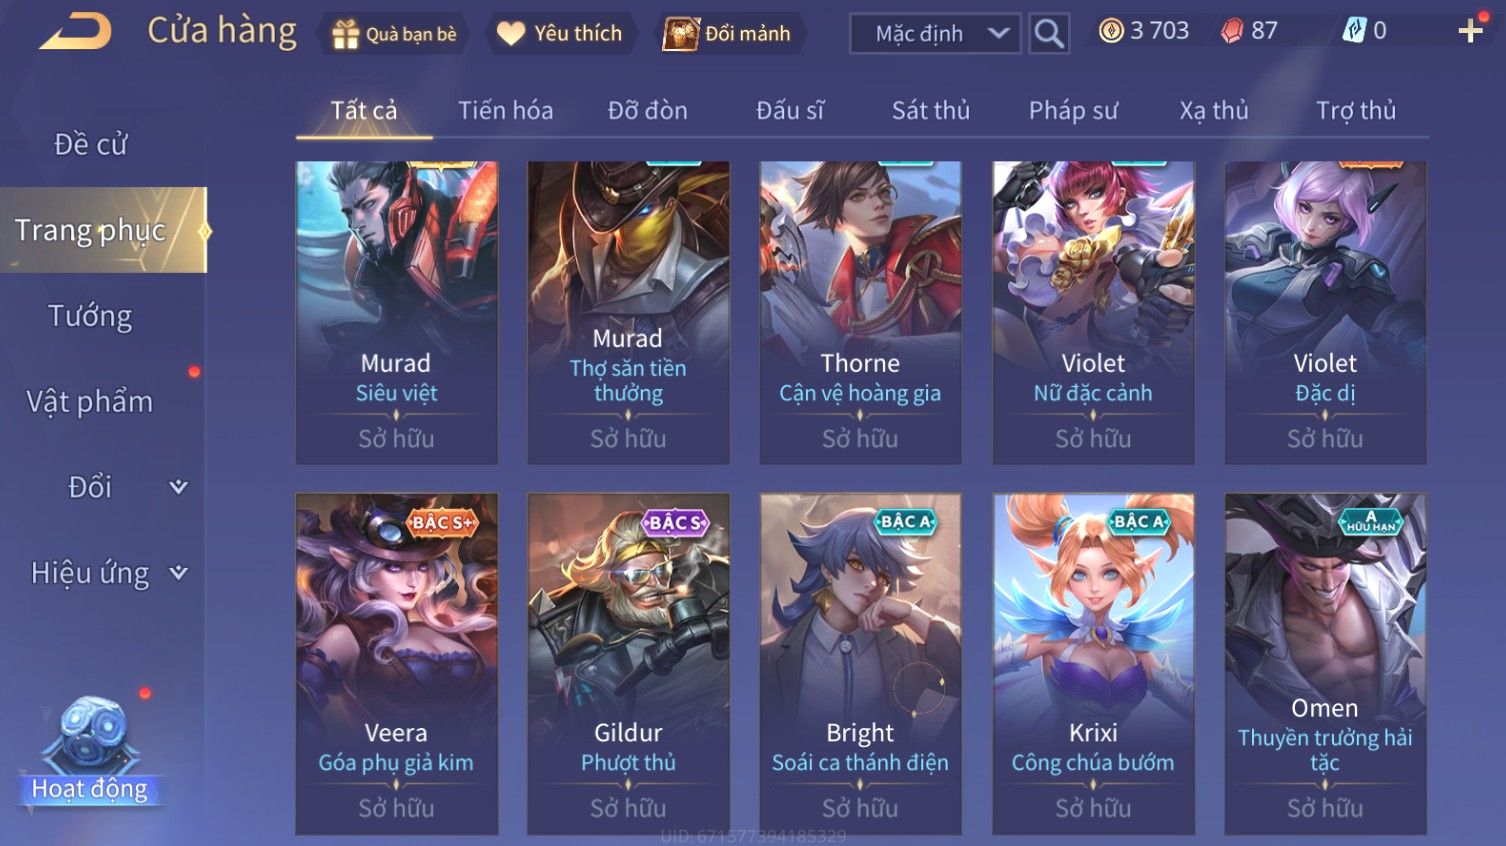1506x846 pixels.
Task: Click the golden back arrow icon
Action: [75, 31]
